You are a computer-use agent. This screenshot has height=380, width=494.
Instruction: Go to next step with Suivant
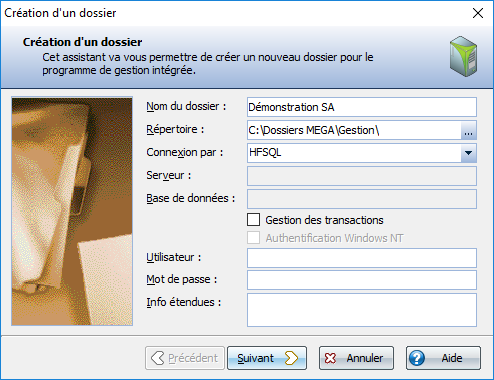(x=267, y=358)
